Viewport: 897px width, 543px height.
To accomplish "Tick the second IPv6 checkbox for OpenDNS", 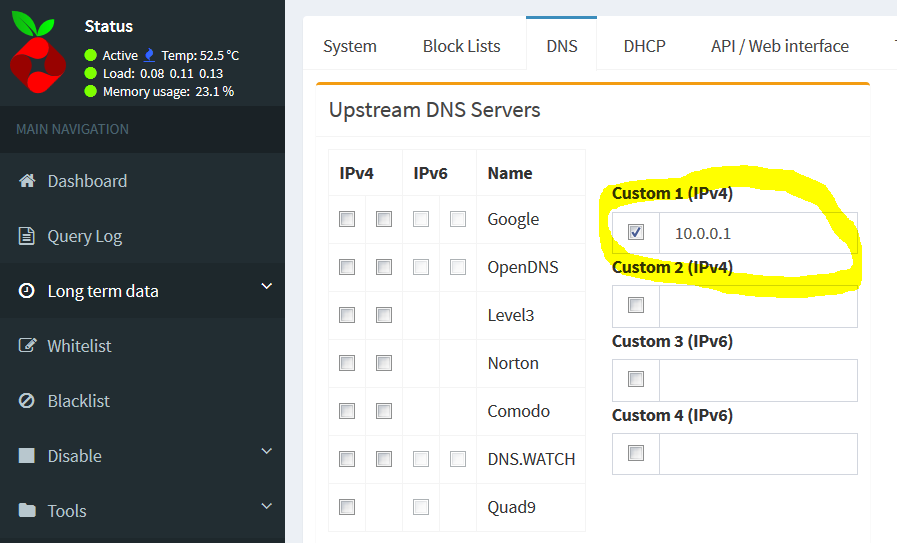I will pyautogui.click(x=458, y=267).
